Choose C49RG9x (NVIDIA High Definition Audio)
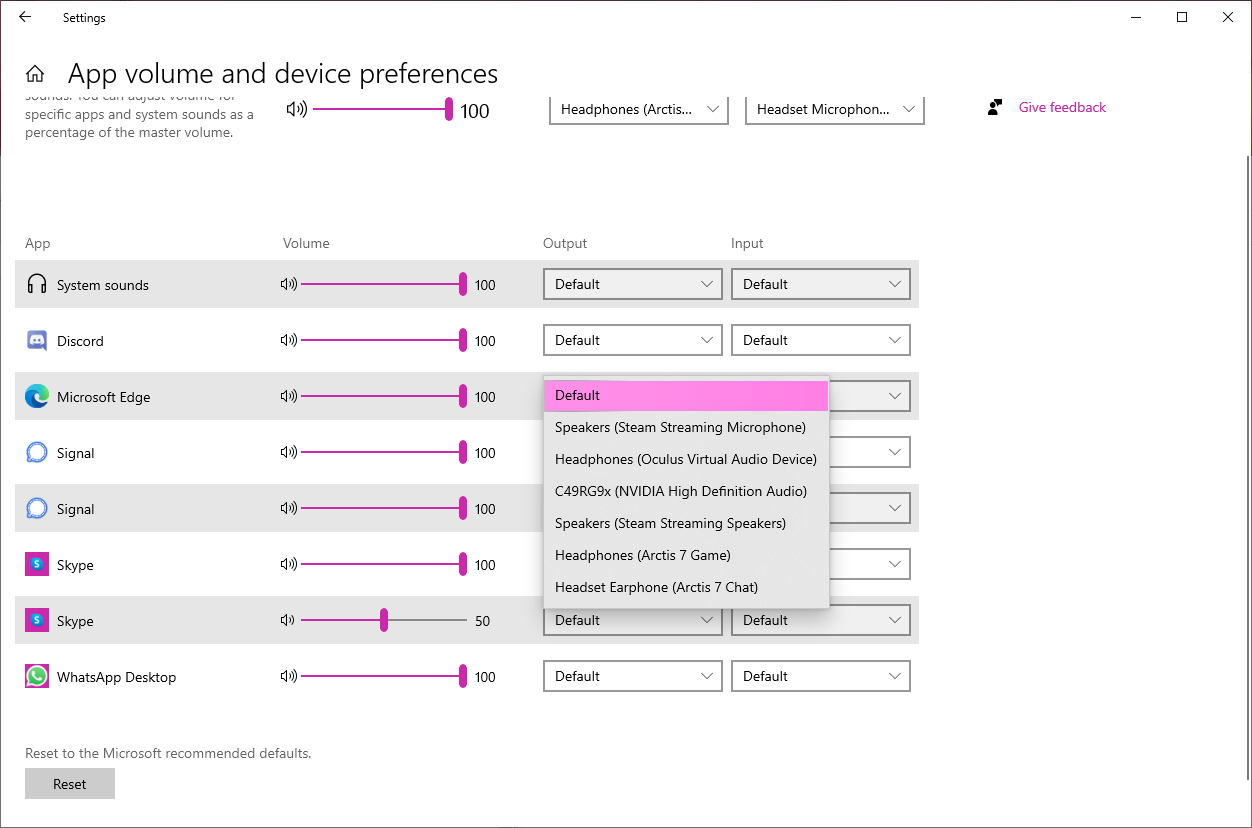 (x=681, y=491)
